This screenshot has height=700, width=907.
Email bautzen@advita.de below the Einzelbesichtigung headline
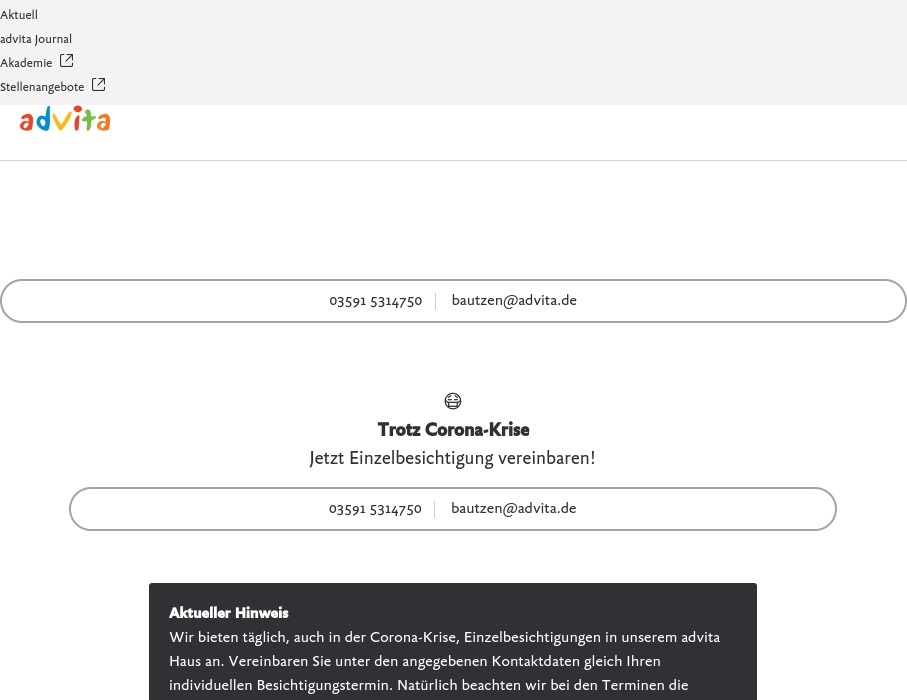coord(514,508)
